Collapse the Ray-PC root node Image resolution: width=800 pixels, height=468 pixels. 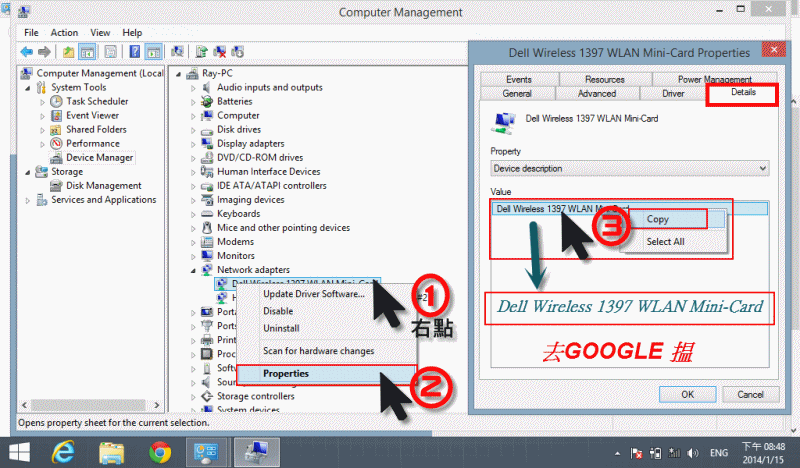tap(178, 74)
